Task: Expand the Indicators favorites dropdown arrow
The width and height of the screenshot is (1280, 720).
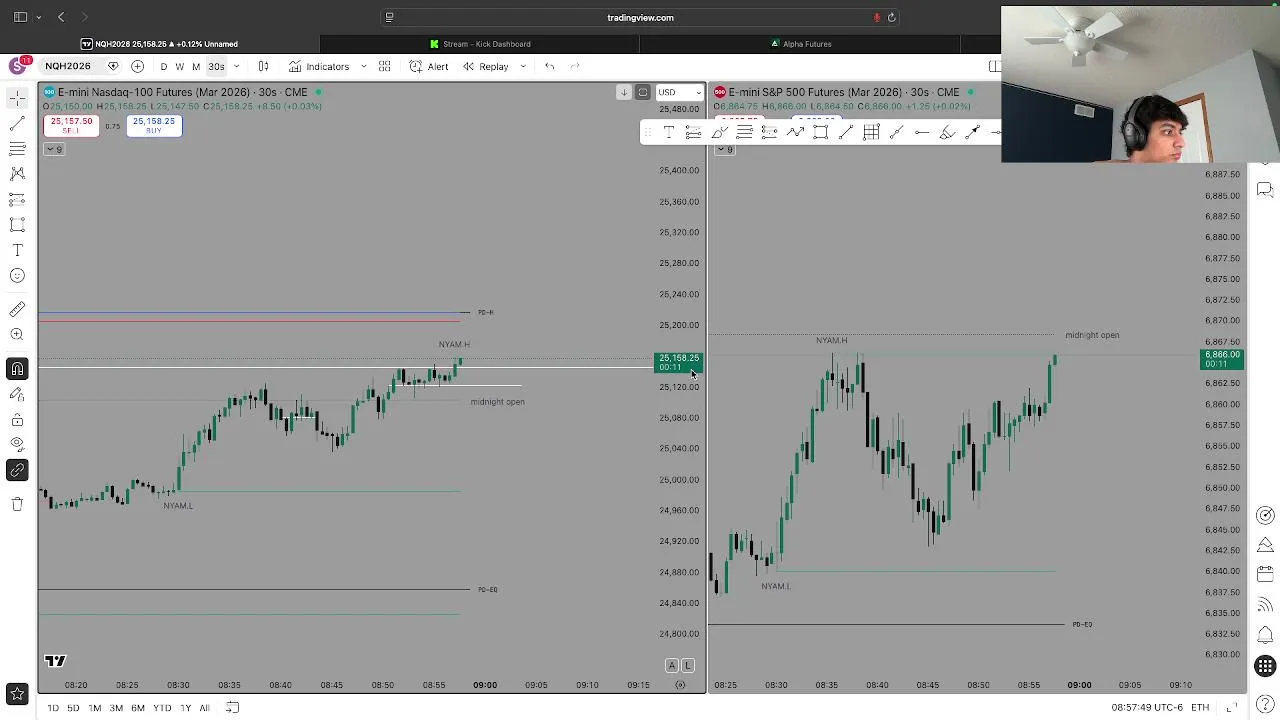Action: (363, 66)
